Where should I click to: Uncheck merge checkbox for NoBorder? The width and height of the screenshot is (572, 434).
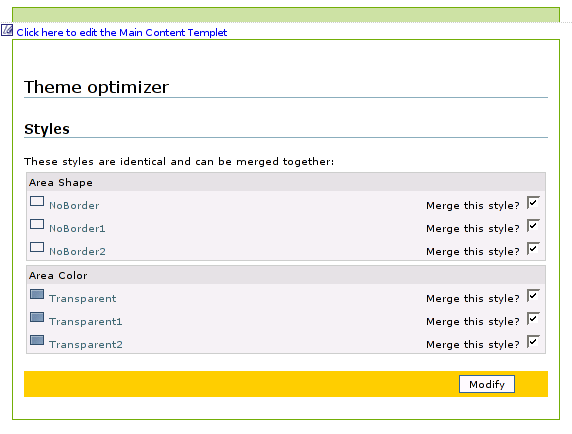533,202
